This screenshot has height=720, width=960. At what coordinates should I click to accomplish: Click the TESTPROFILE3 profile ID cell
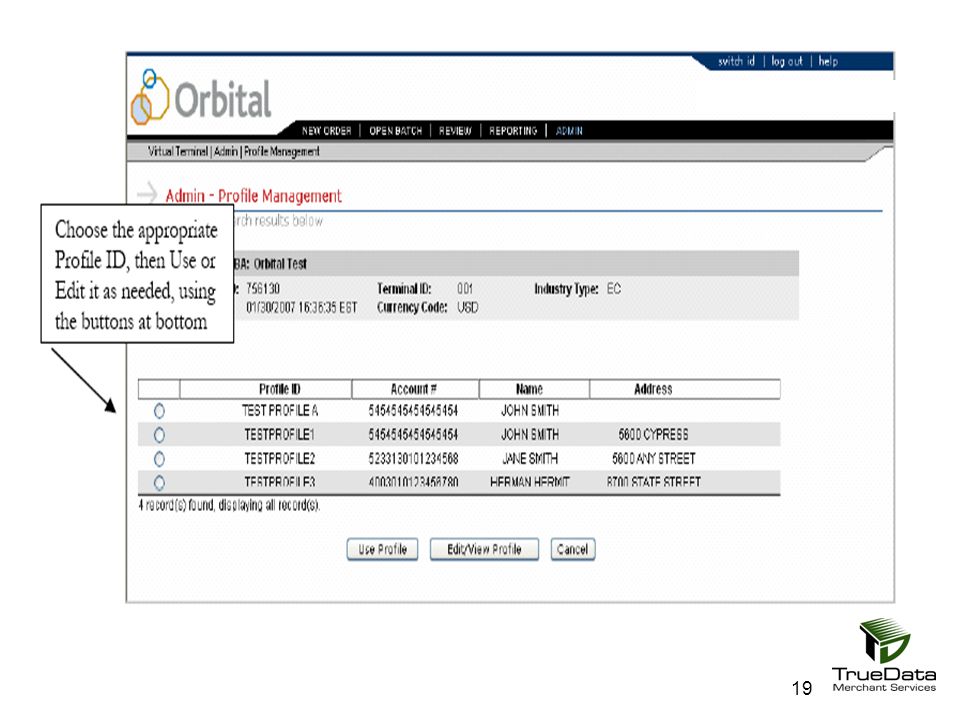click(x=280, y=482)
